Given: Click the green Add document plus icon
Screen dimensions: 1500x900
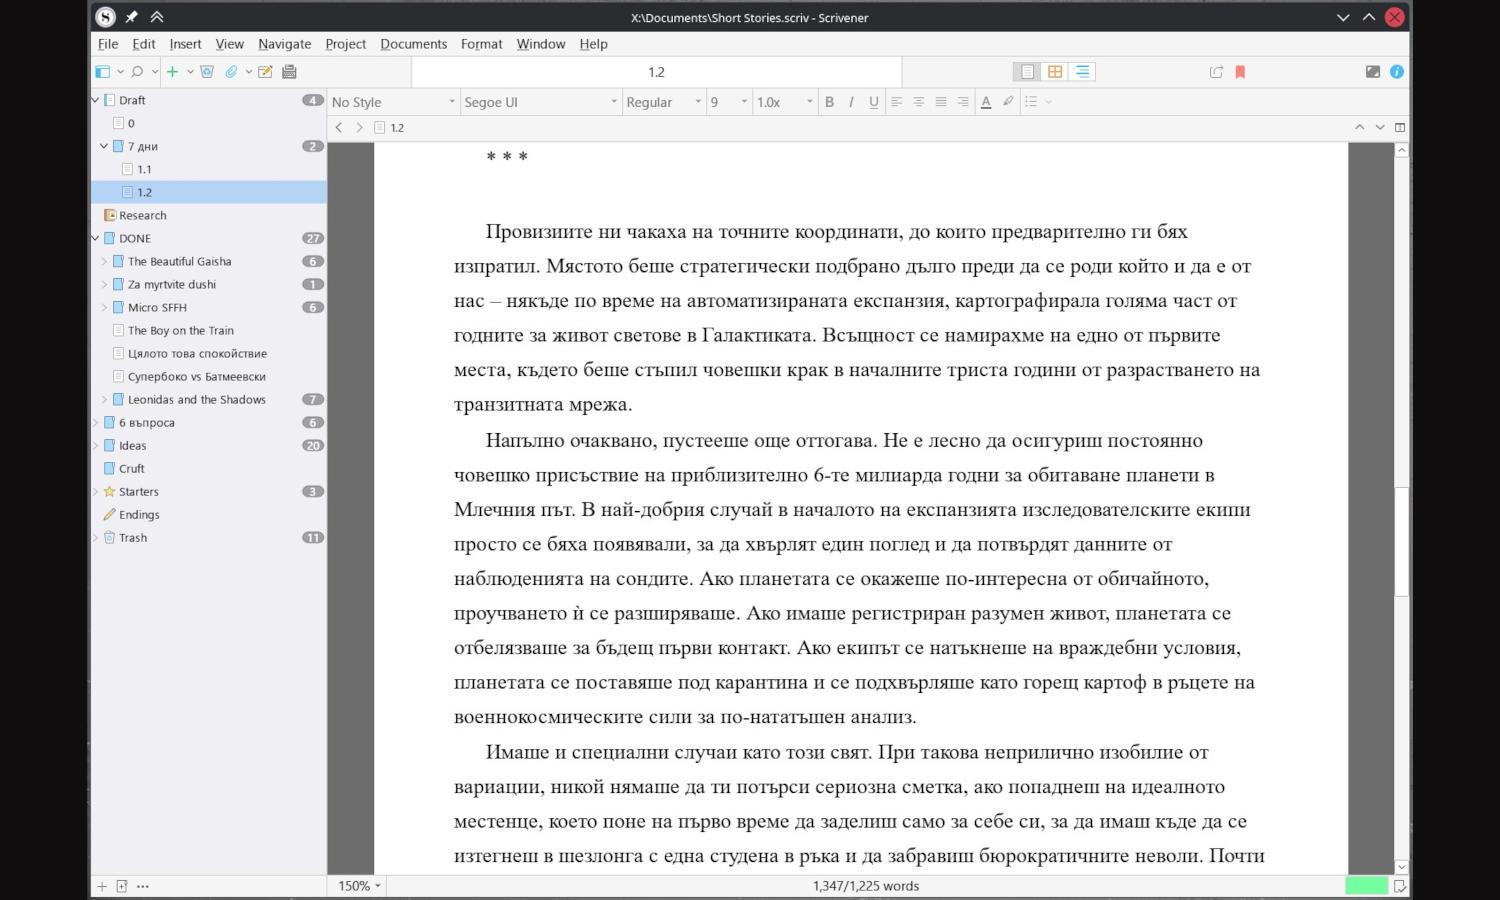Looking at the screenshot, I should (172, 72).
